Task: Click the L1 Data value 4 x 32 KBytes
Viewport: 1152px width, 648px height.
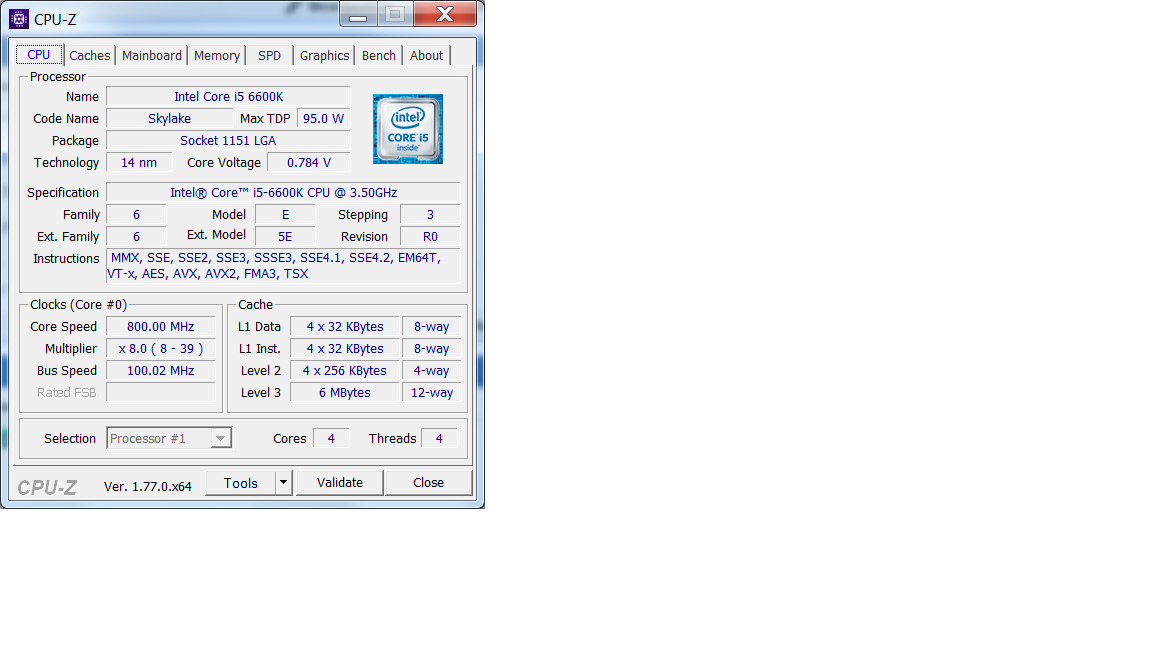Action: point(345,326)
